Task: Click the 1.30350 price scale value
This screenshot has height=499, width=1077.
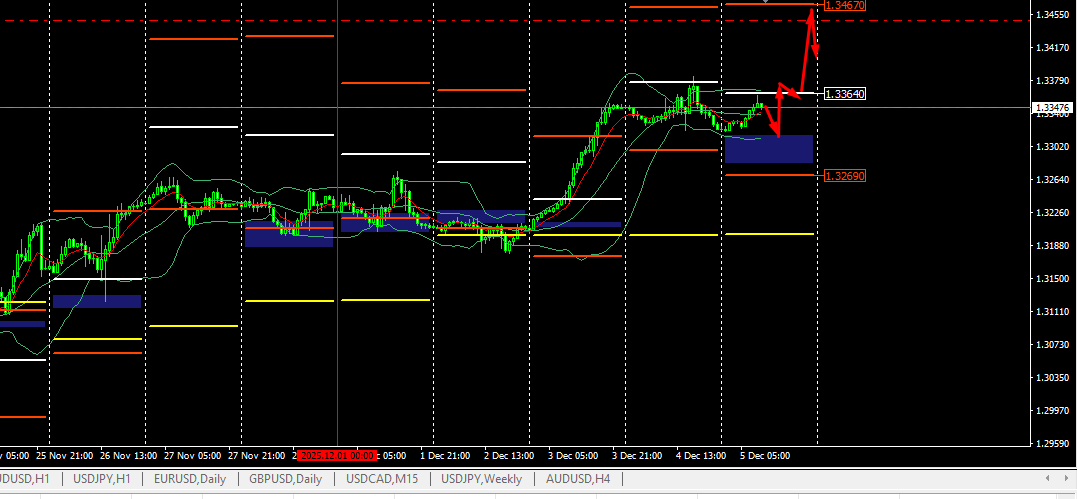Action: [x=1052, y=377]
